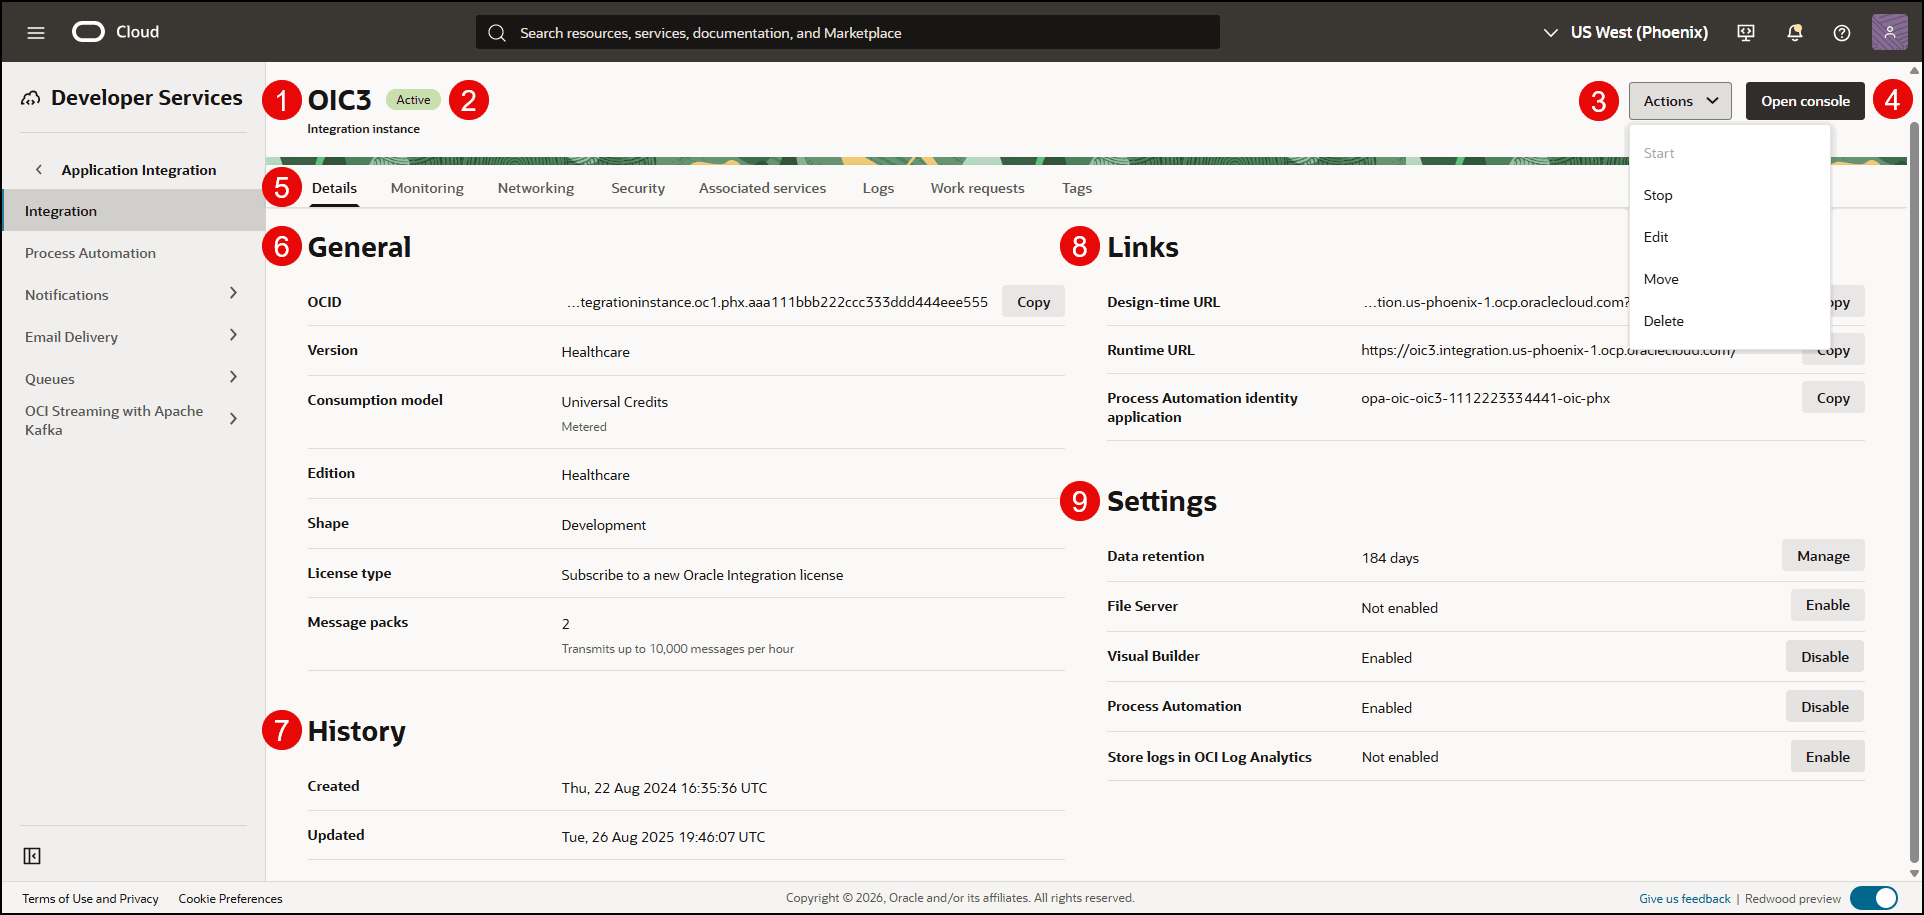Click the '184 days' retention value
The height and width of the screenshot is (915, 1924).
1390,558
